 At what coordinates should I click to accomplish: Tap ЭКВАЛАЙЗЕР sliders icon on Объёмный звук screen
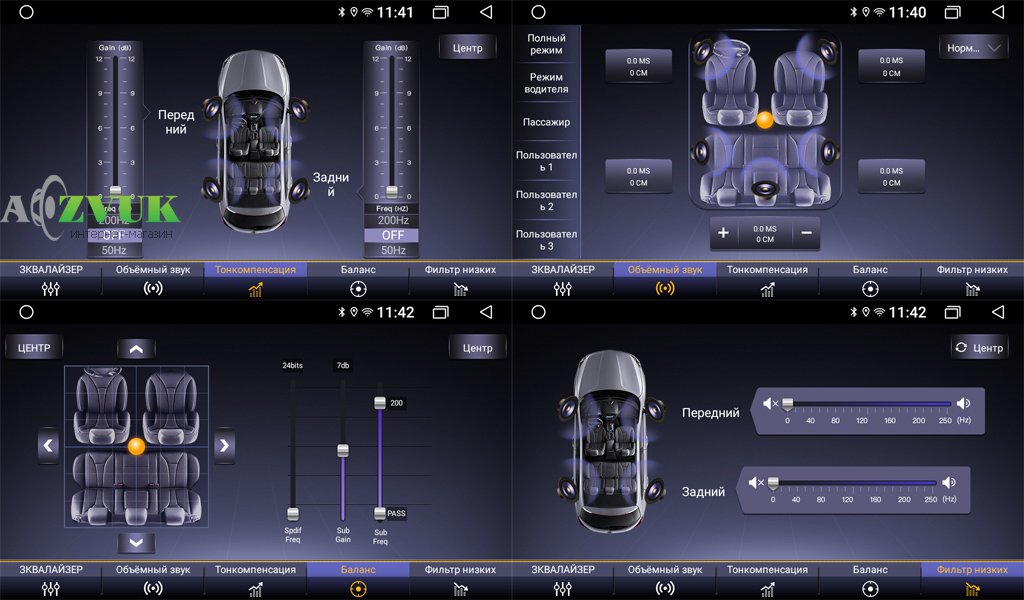point(562,289)
